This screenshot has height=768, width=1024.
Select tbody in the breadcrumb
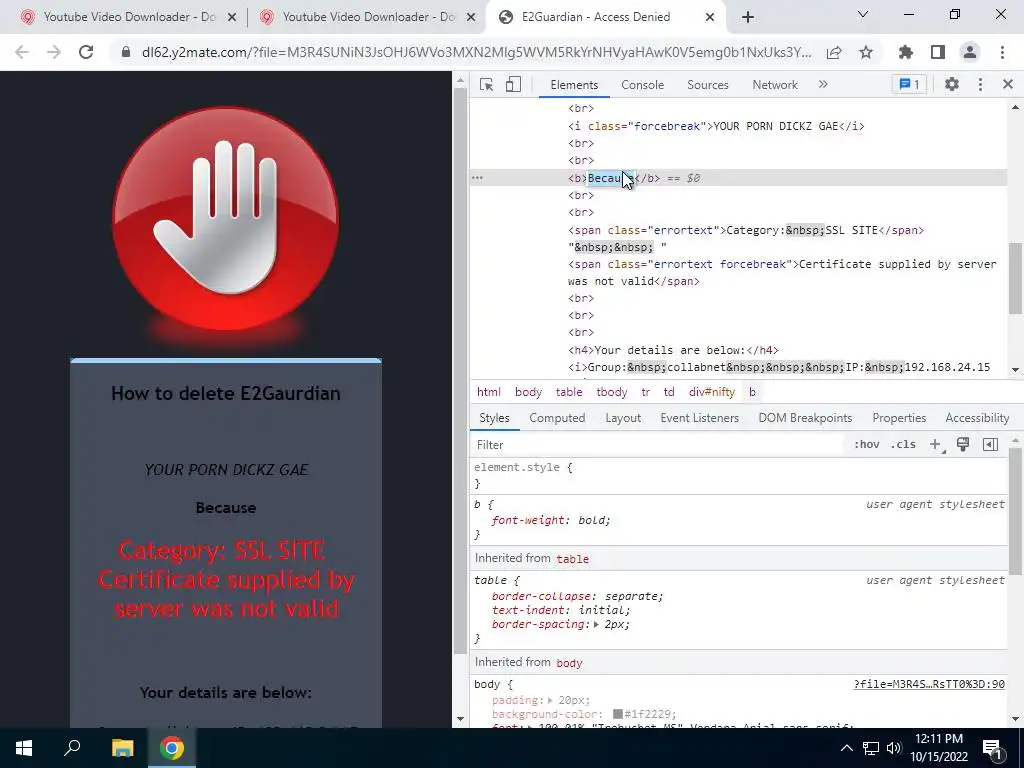[x=611, y=392]
